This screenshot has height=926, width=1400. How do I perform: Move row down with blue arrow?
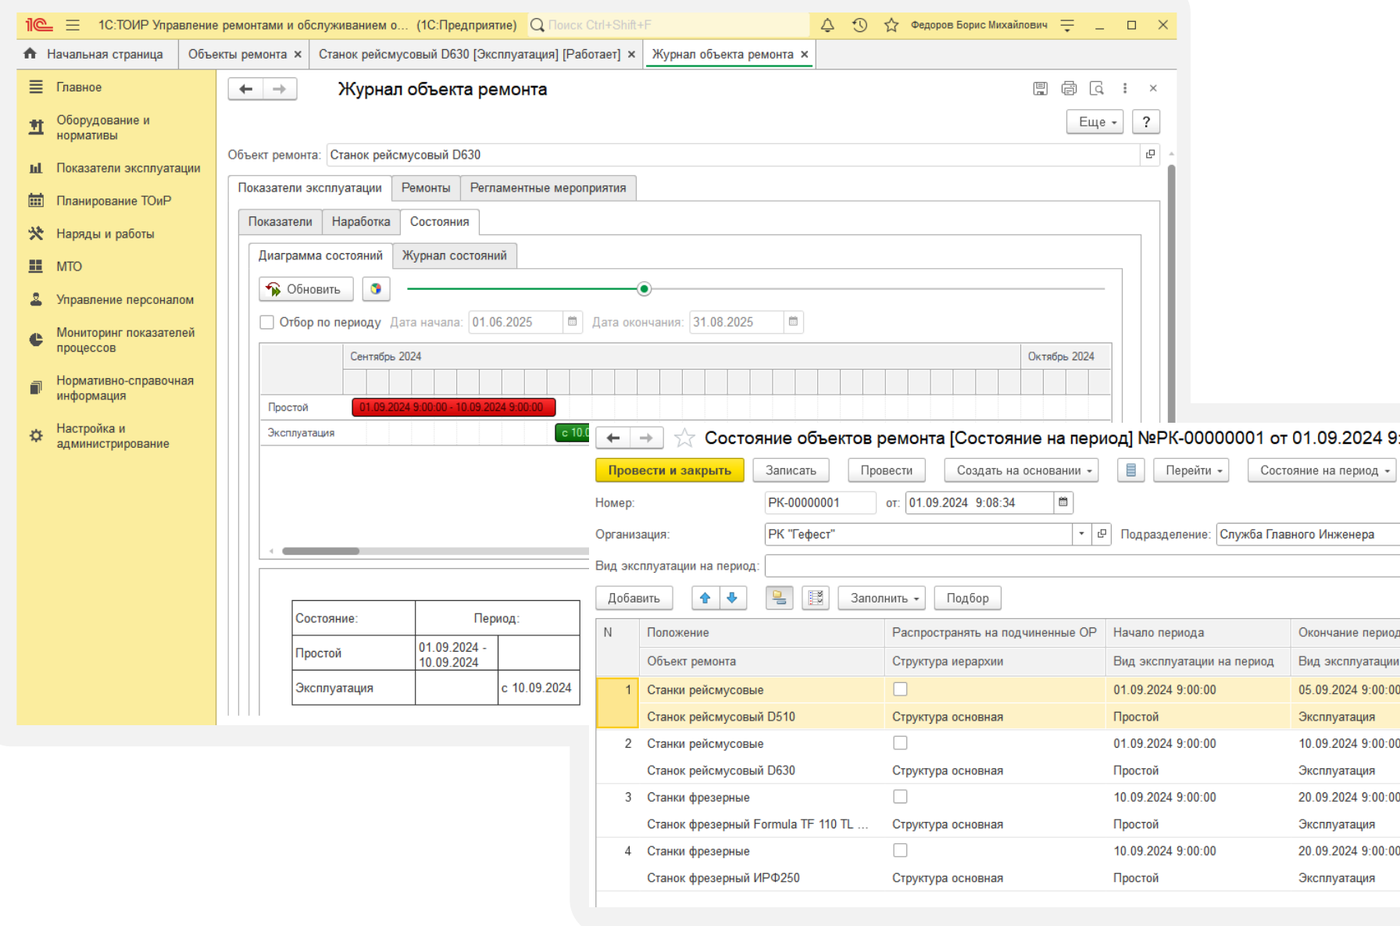[732, 598]
